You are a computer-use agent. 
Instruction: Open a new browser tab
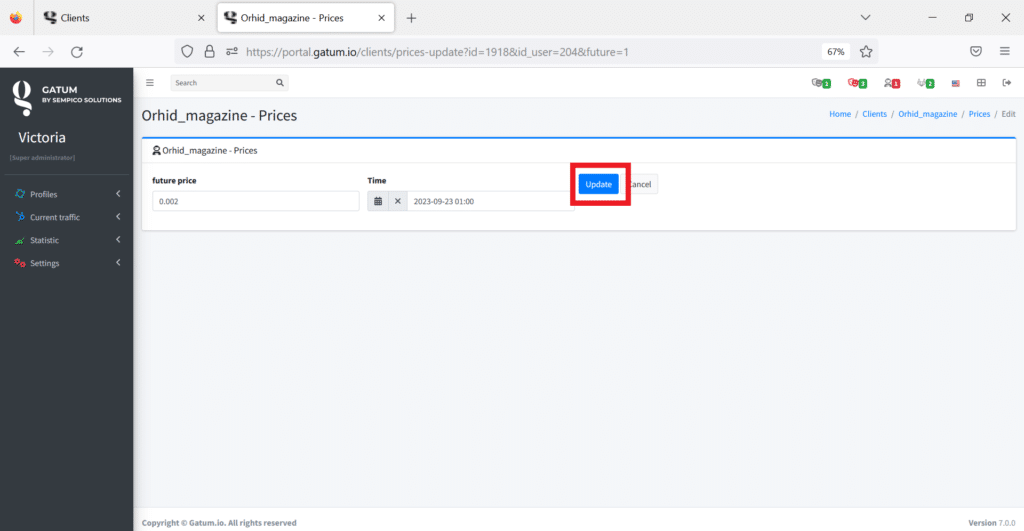click(x=411, y=18)
